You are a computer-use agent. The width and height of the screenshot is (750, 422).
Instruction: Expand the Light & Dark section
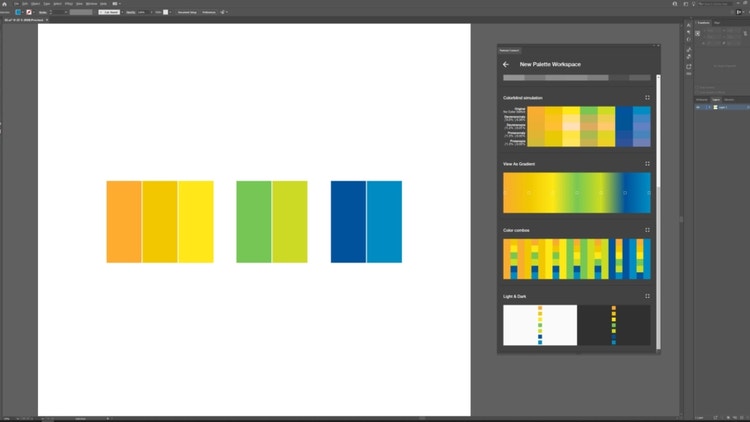point(647,296)
